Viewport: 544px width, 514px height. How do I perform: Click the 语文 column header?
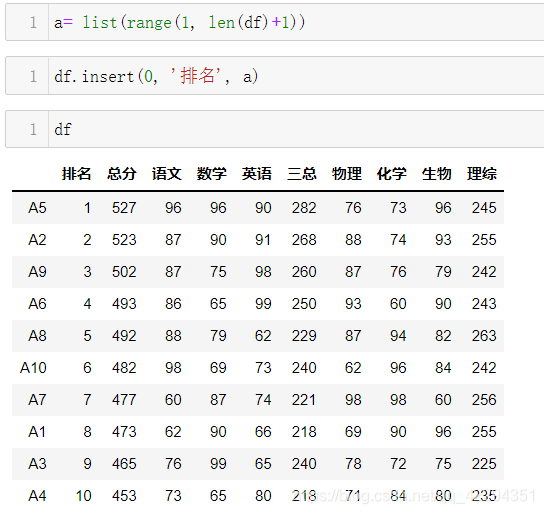click(x=167, y=173)
